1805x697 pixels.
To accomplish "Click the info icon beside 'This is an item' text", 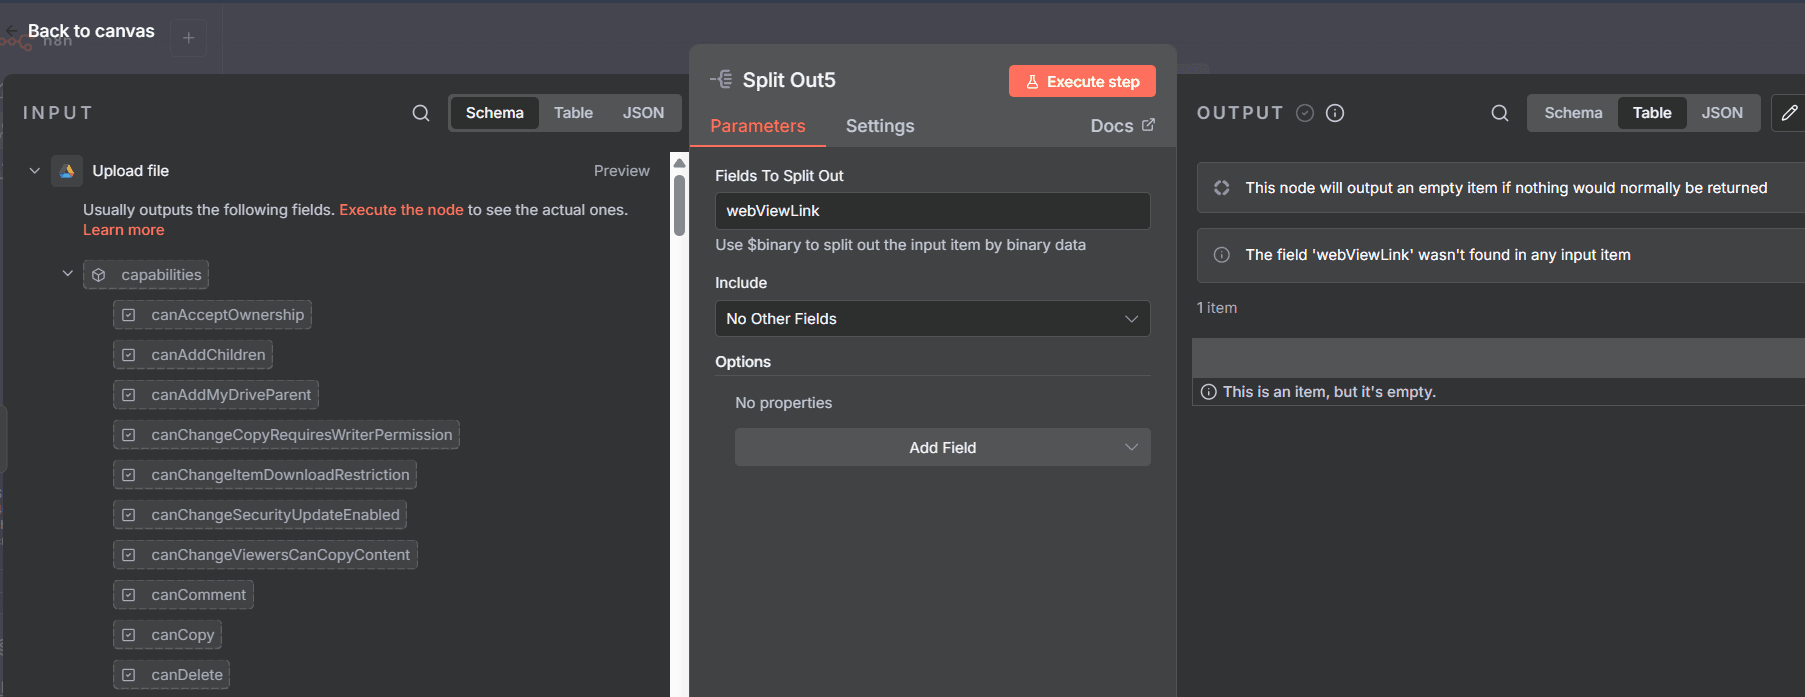I will [x=1209, y=392].
